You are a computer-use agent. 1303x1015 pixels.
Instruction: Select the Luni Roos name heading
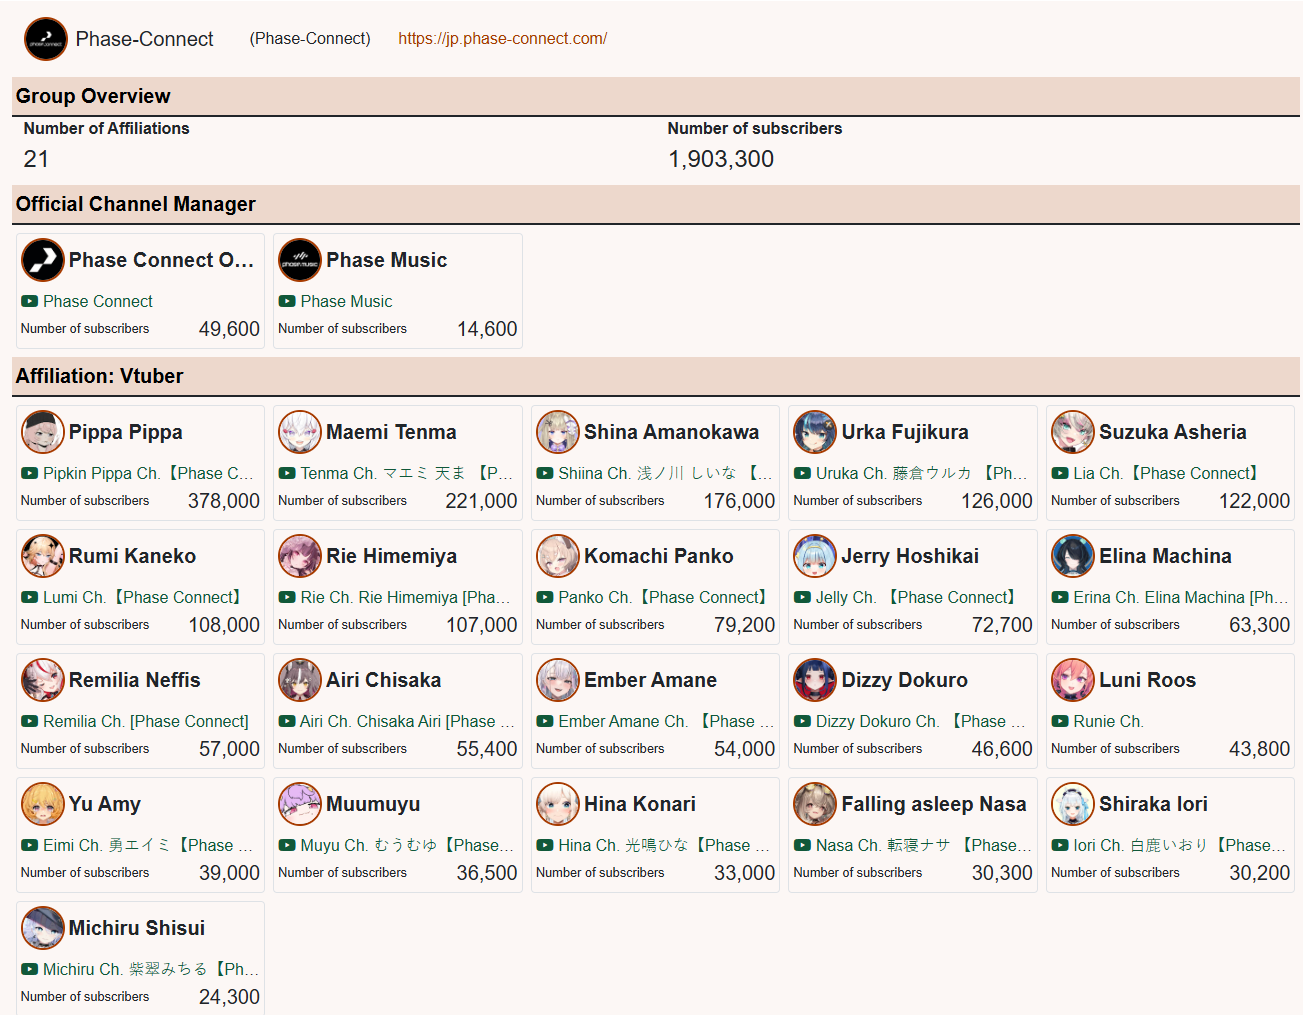coord(1148,680)
